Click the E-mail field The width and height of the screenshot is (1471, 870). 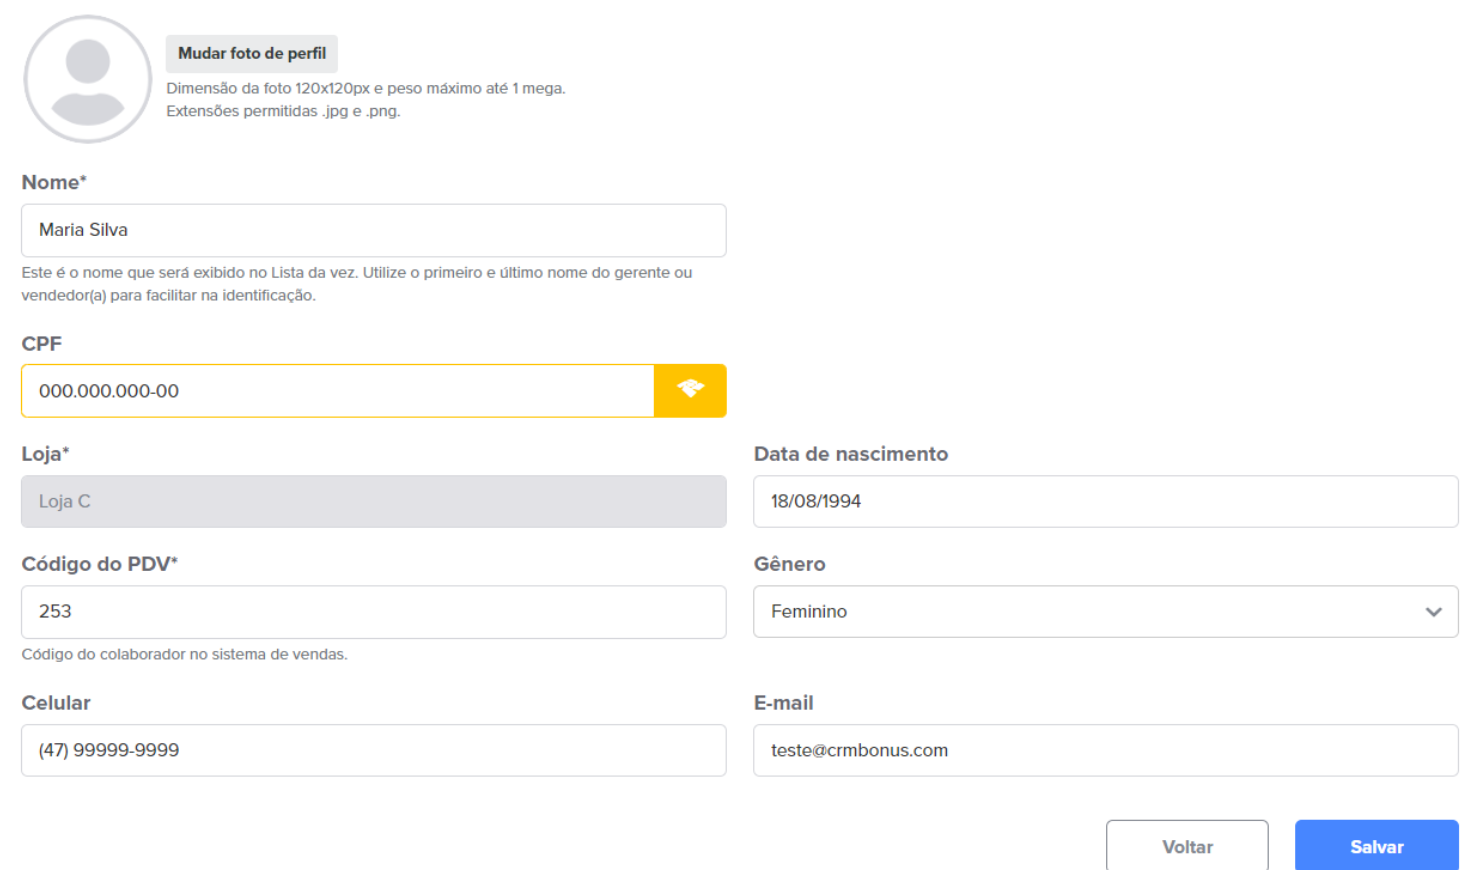(x=1106, y=750)
